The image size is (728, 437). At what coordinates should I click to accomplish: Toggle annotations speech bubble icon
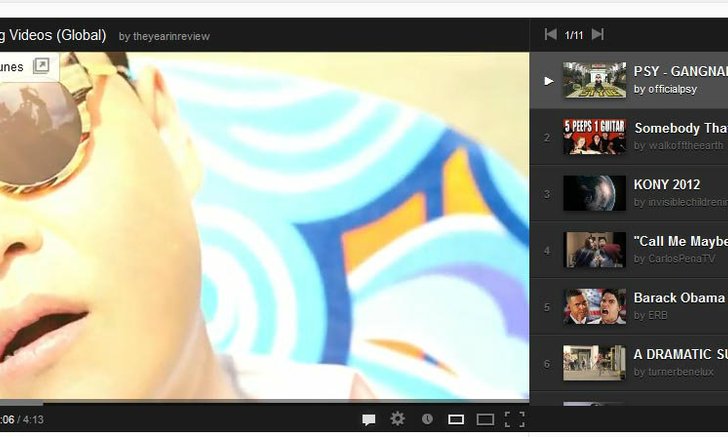(x=369, y=420)
